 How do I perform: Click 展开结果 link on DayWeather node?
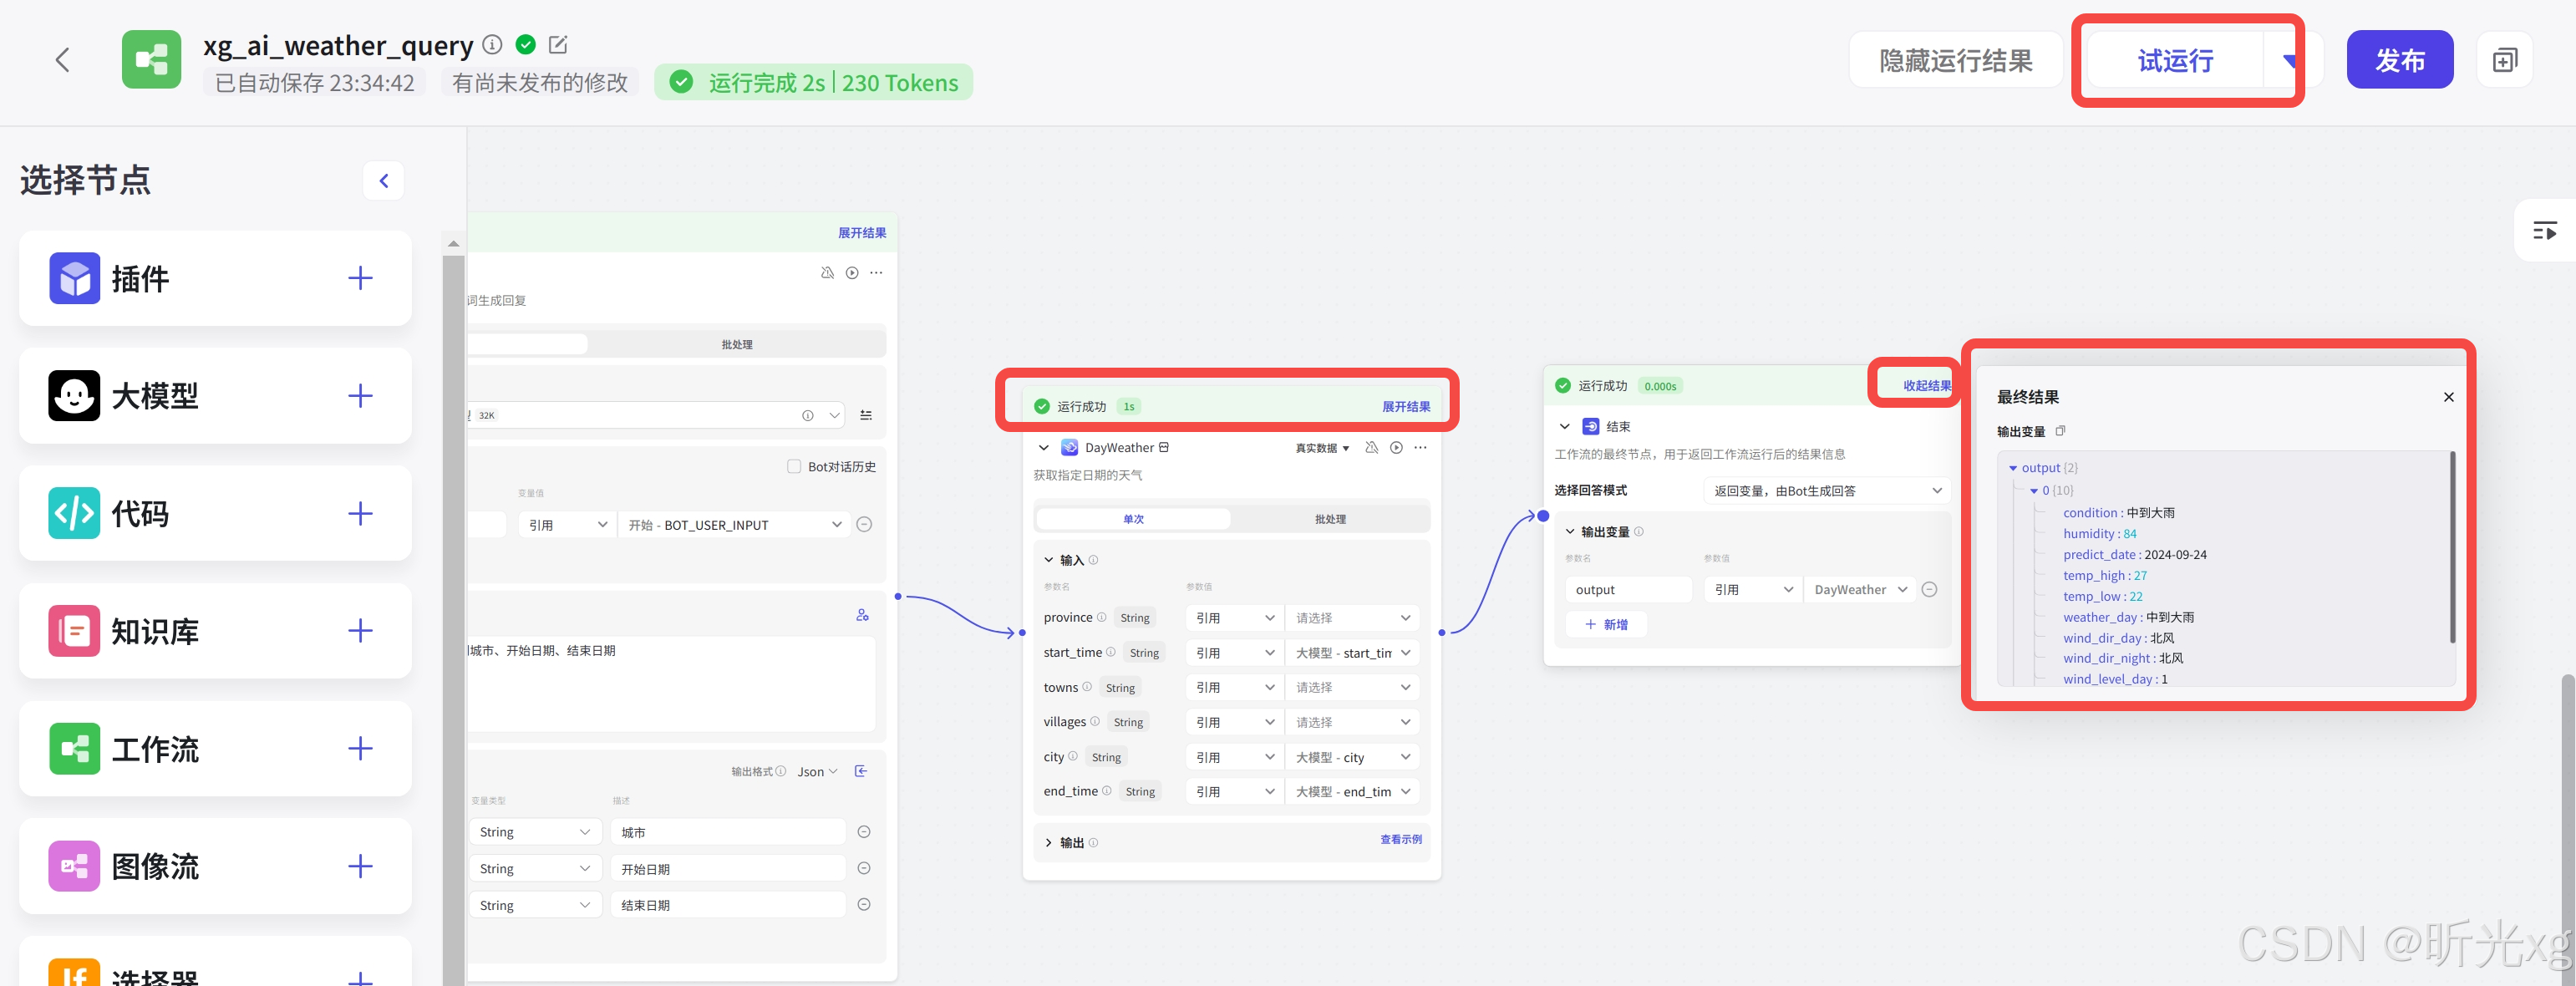click(1406, 407)
